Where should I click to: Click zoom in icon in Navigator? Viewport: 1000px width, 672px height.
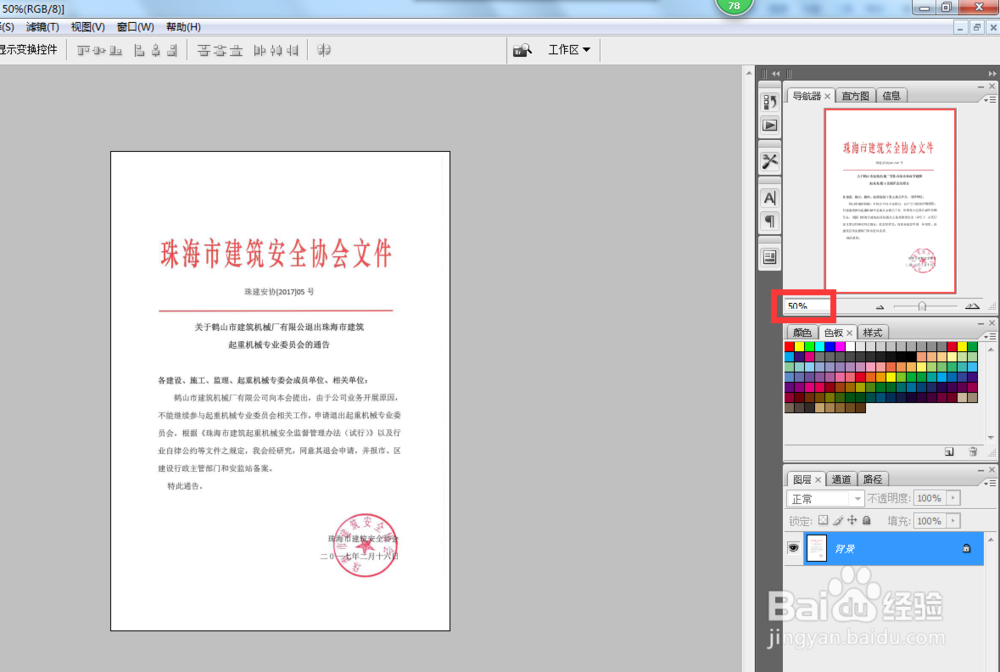[x=972, y=306]
